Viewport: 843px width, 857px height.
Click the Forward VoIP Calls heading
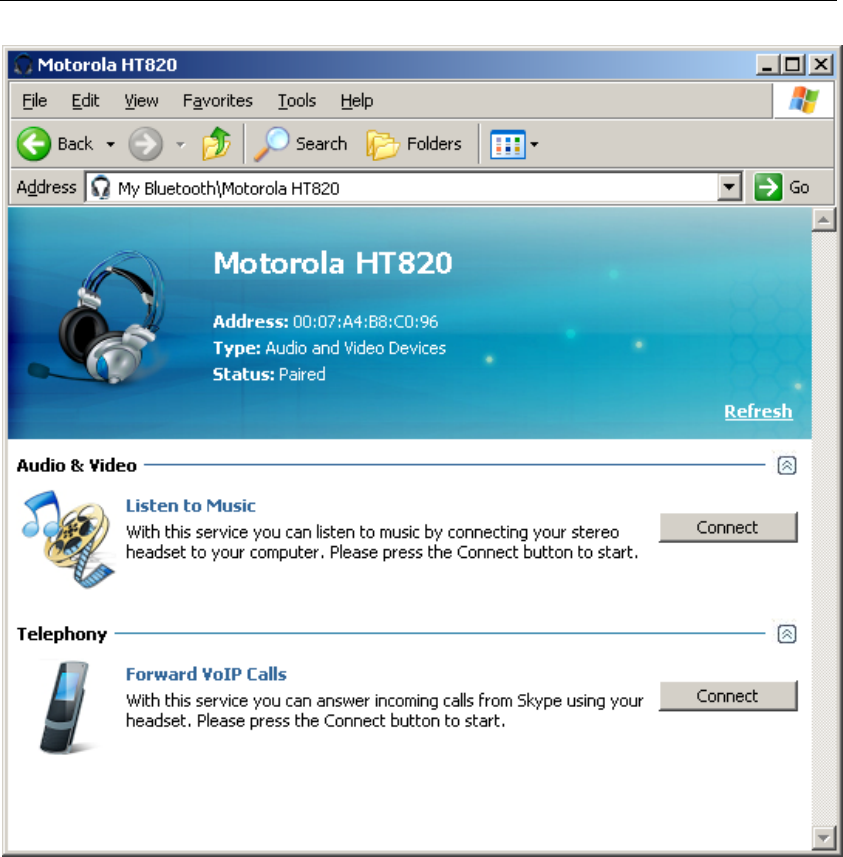tap(206, 674)
